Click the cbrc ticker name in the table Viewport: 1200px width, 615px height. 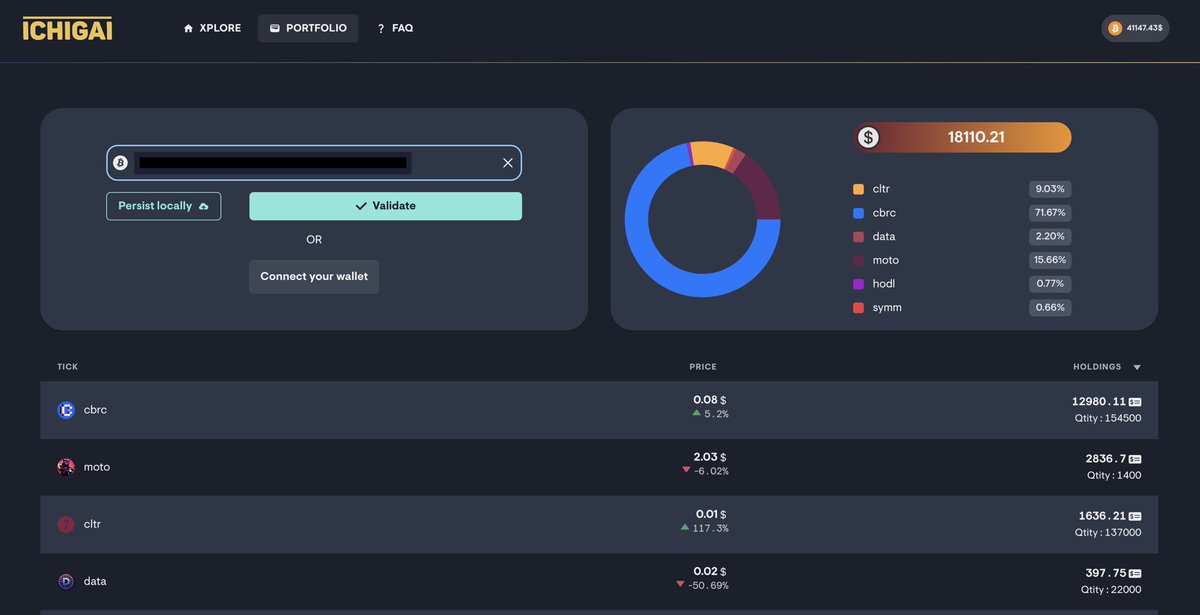tap(95, 410)
